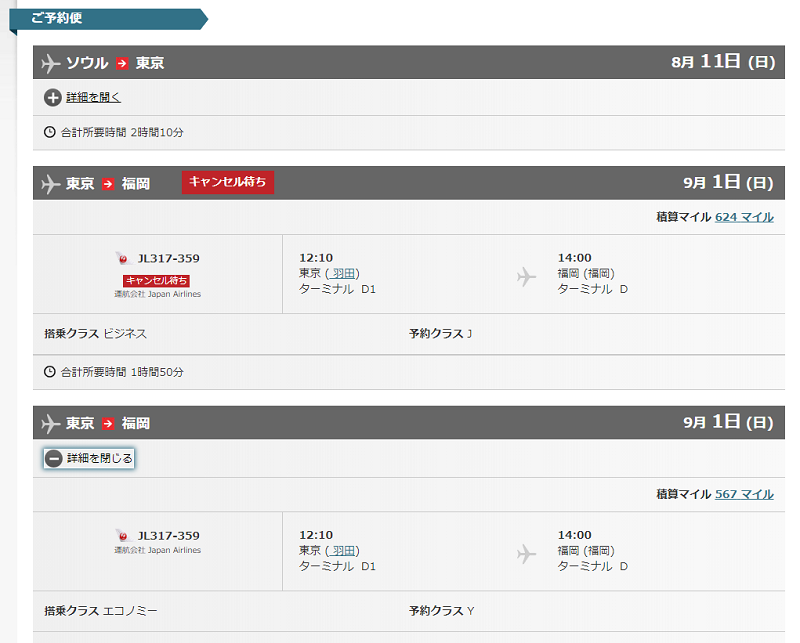
Task: Click the ご予約便 section heading banner
Action: [109, 19]
